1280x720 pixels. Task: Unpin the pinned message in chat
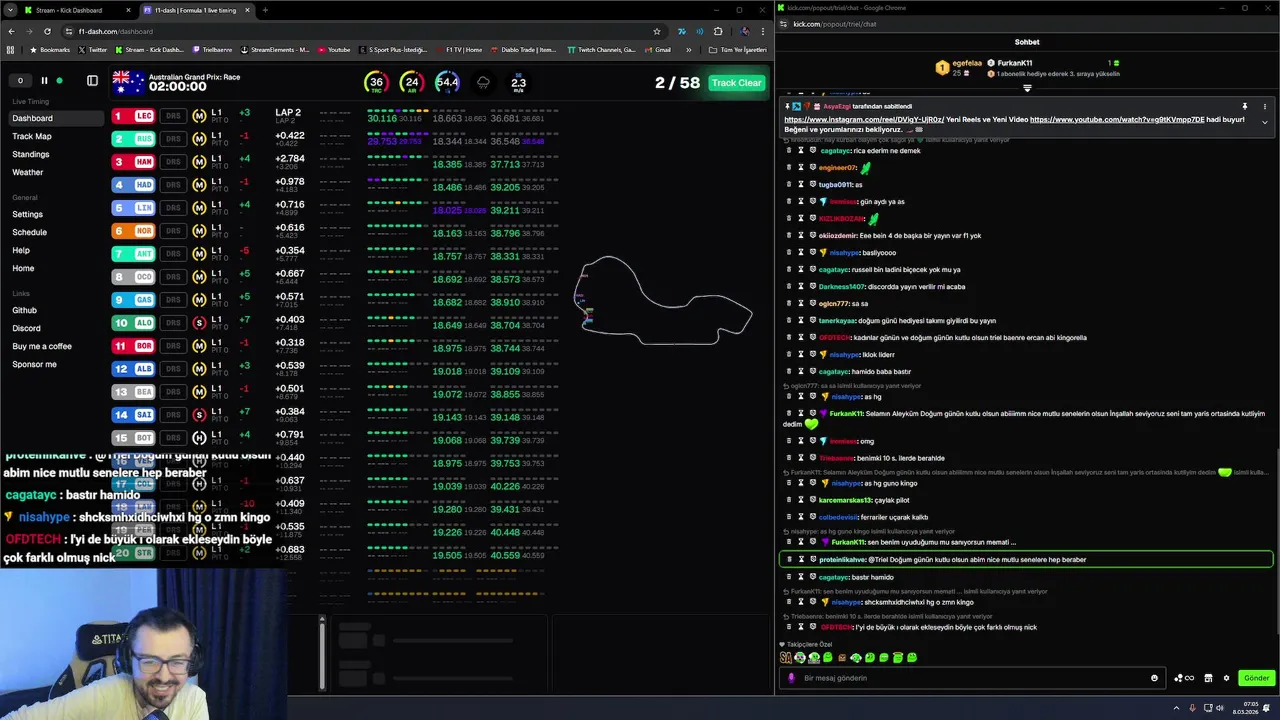click(1245, 106)
